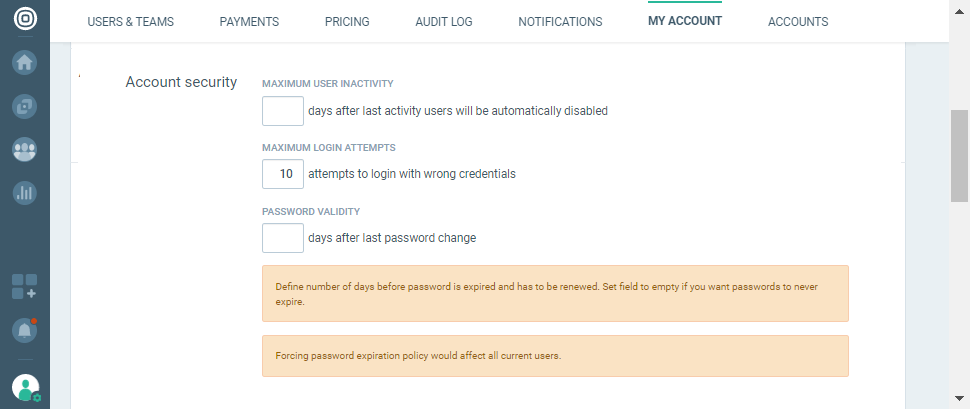Screen dimensions: 970x409
Task: Focus the Password Validity days field
Action: pyautogui.click(x=283, y=238)
